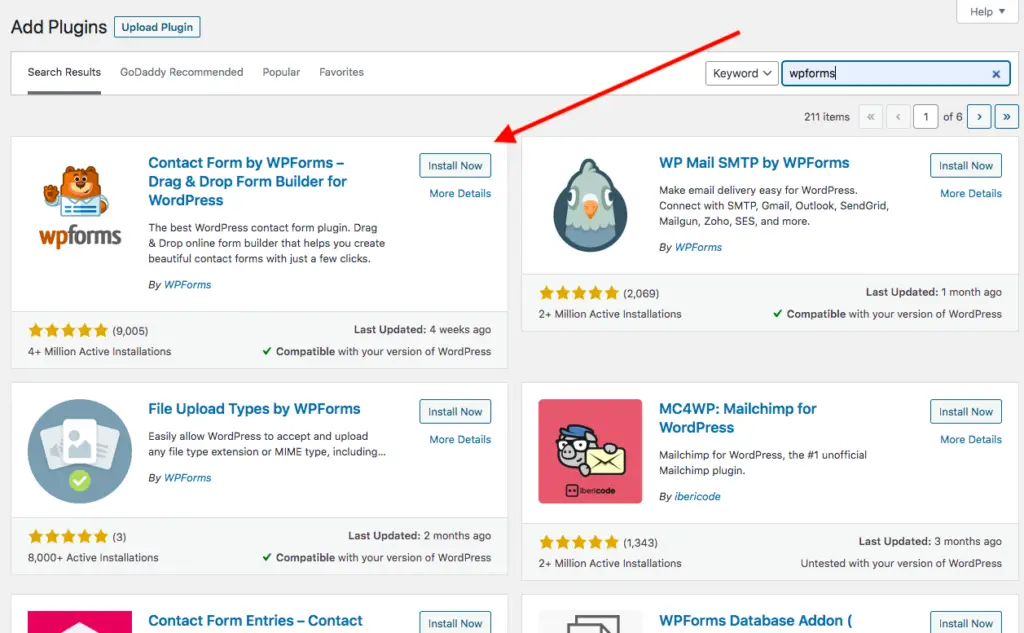Open Contact Form Entries title link
The width and height of the screenshot is (1024, 633).
click(255, 621)
